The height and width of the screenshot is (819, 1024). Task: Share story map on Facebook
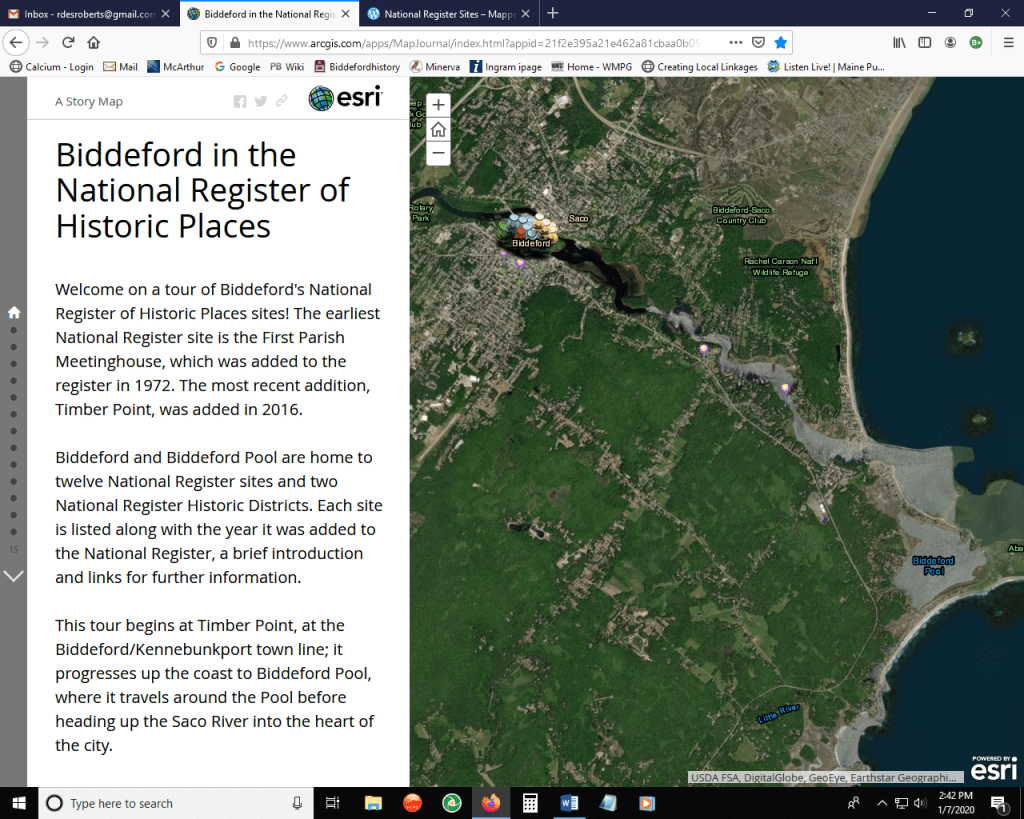(240, 101)
